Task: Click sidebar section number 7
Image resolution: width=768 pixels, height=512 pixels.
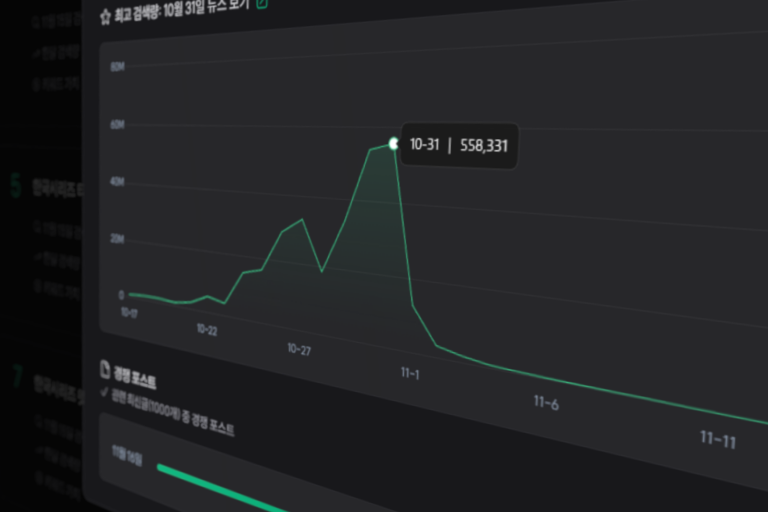Action: 17,377
